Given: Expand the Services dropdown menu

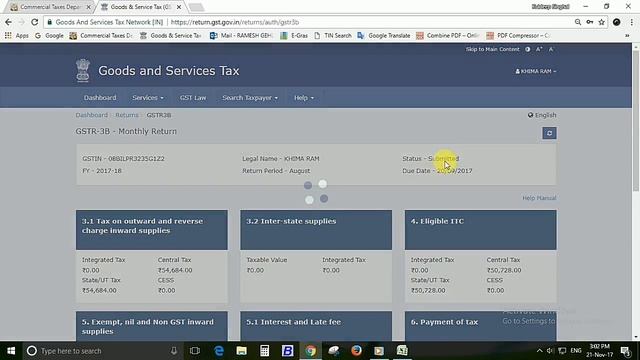Looking at the screenshot, I should [148, 98].
